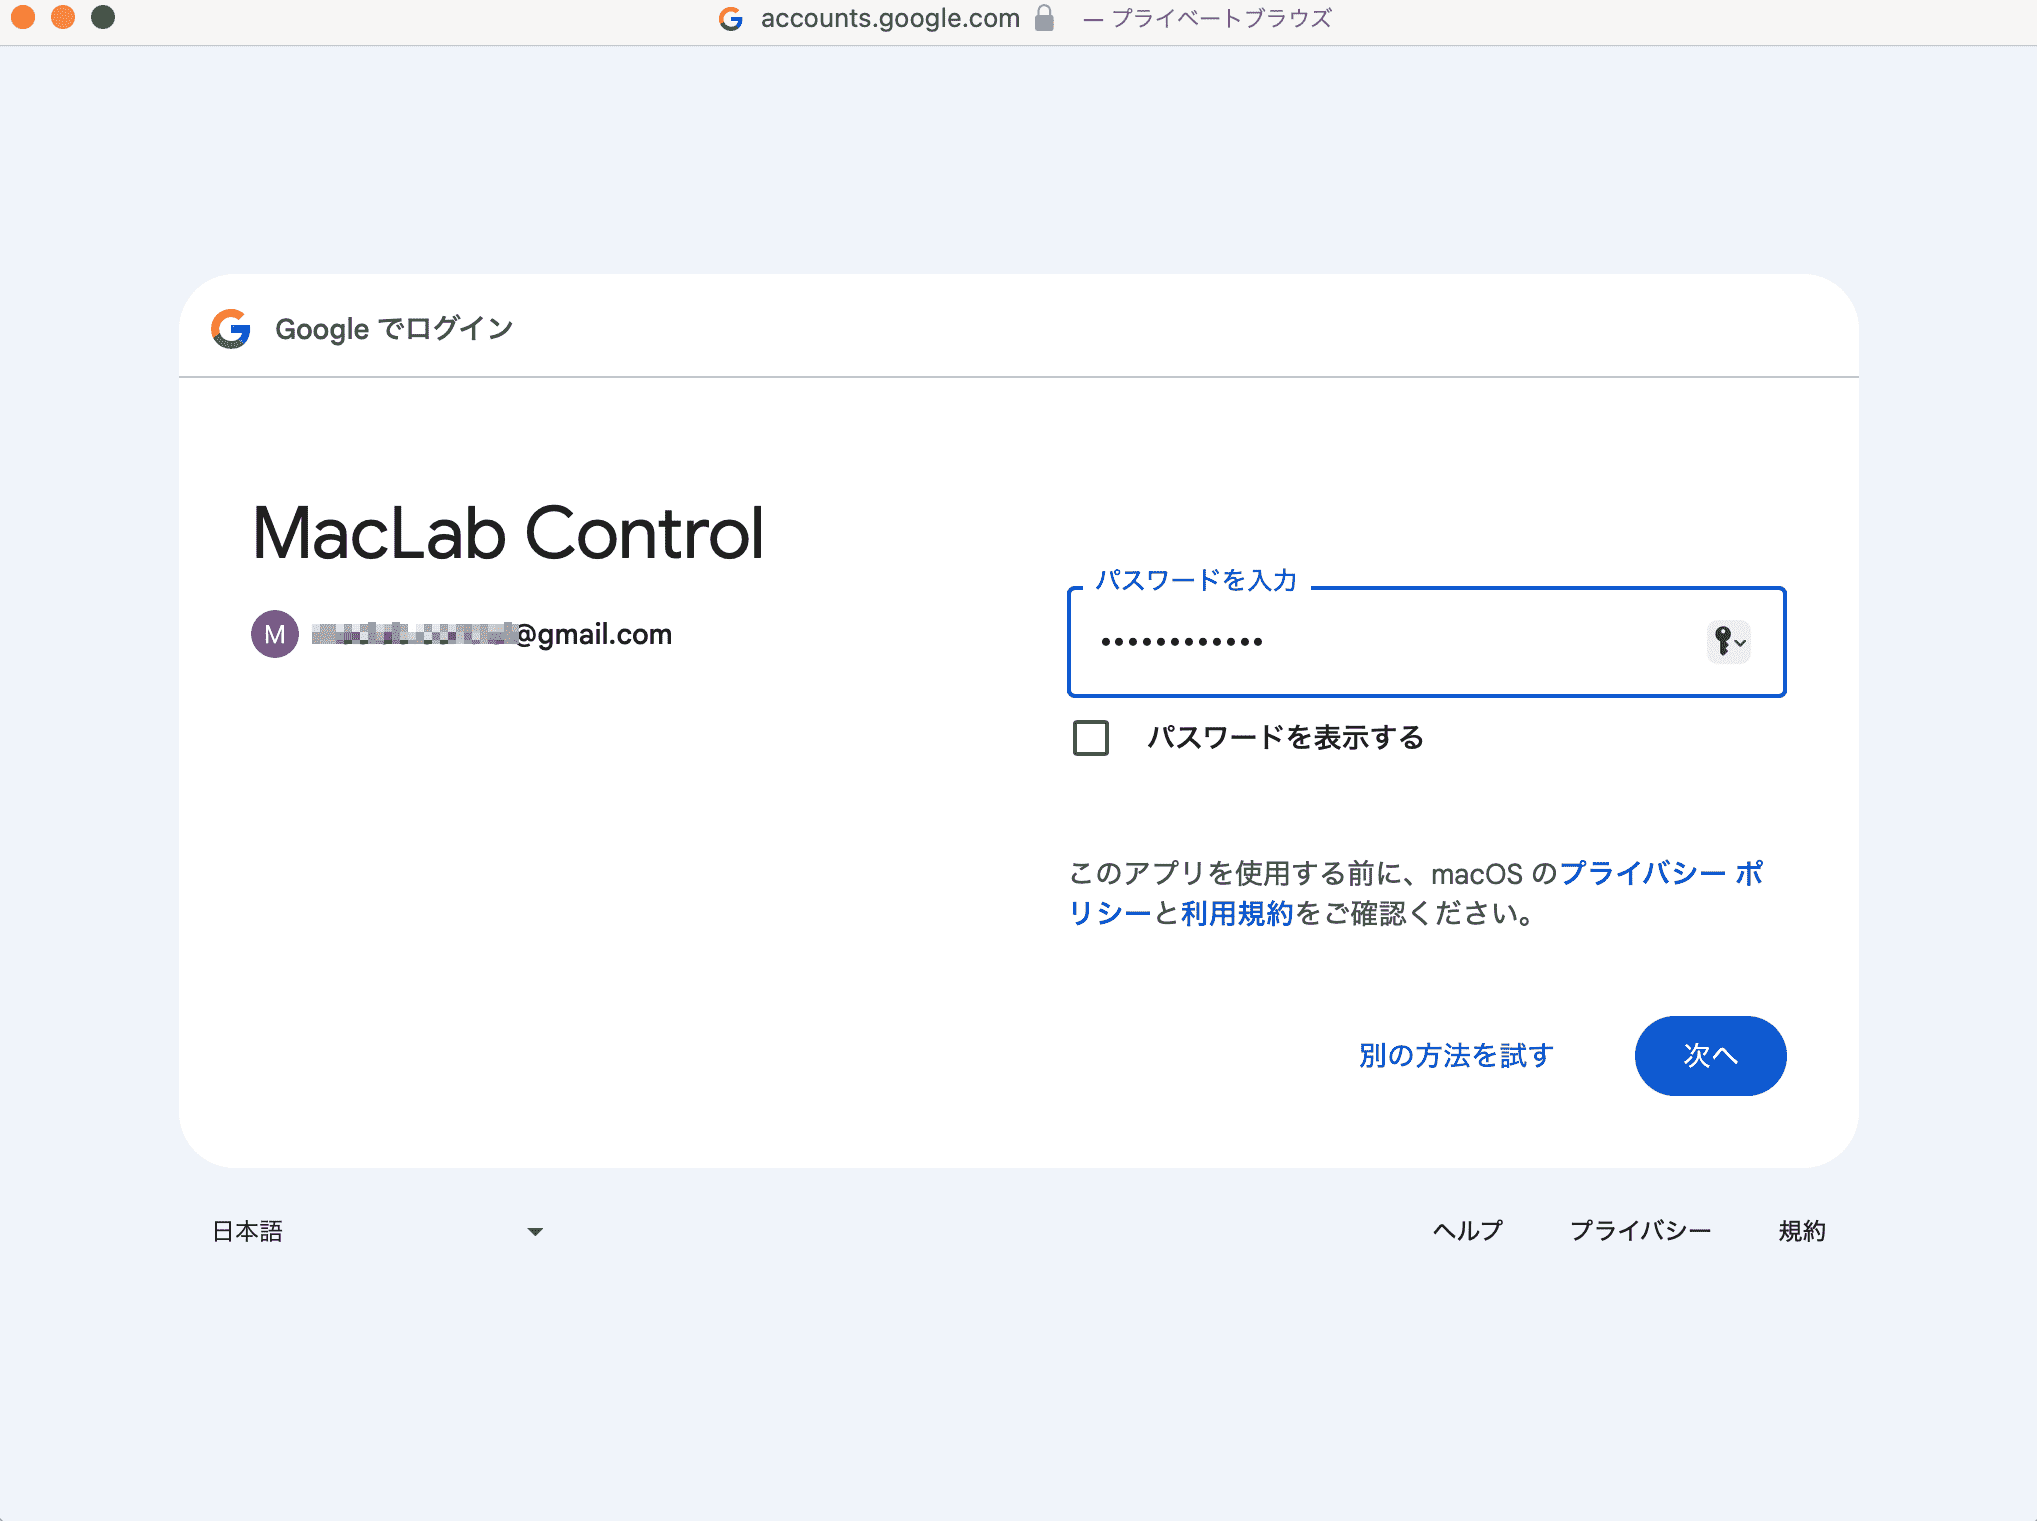Click the MacLab Control heading
2037x1521 pixels.
pos(508,533)
